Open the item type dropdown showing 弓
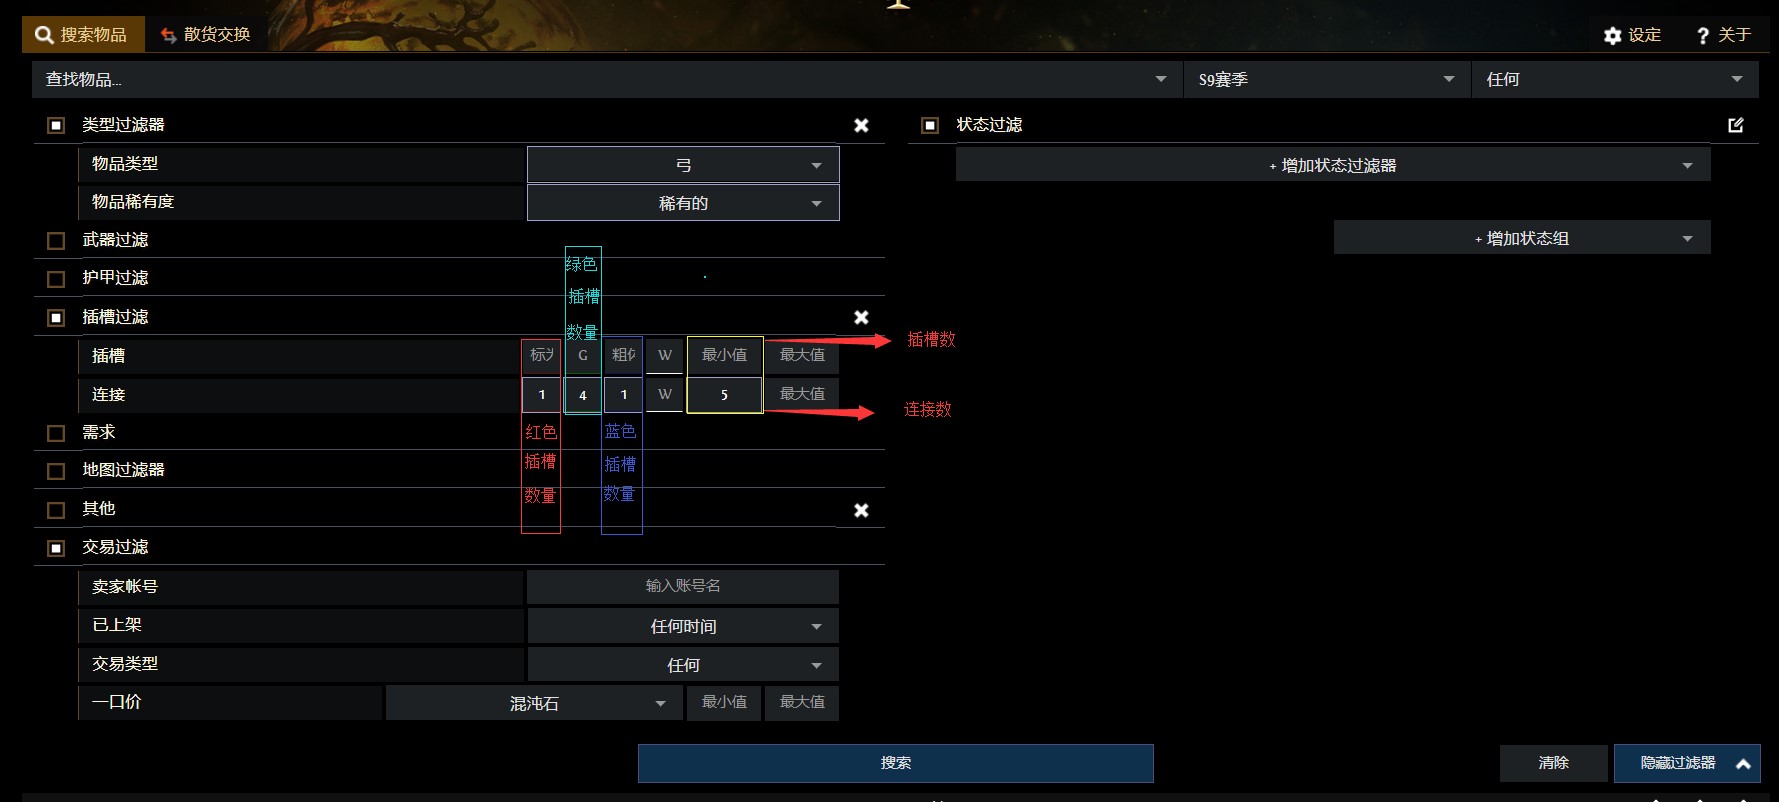The width and height of the screenshot is (1779, 802). pos(683,164)
